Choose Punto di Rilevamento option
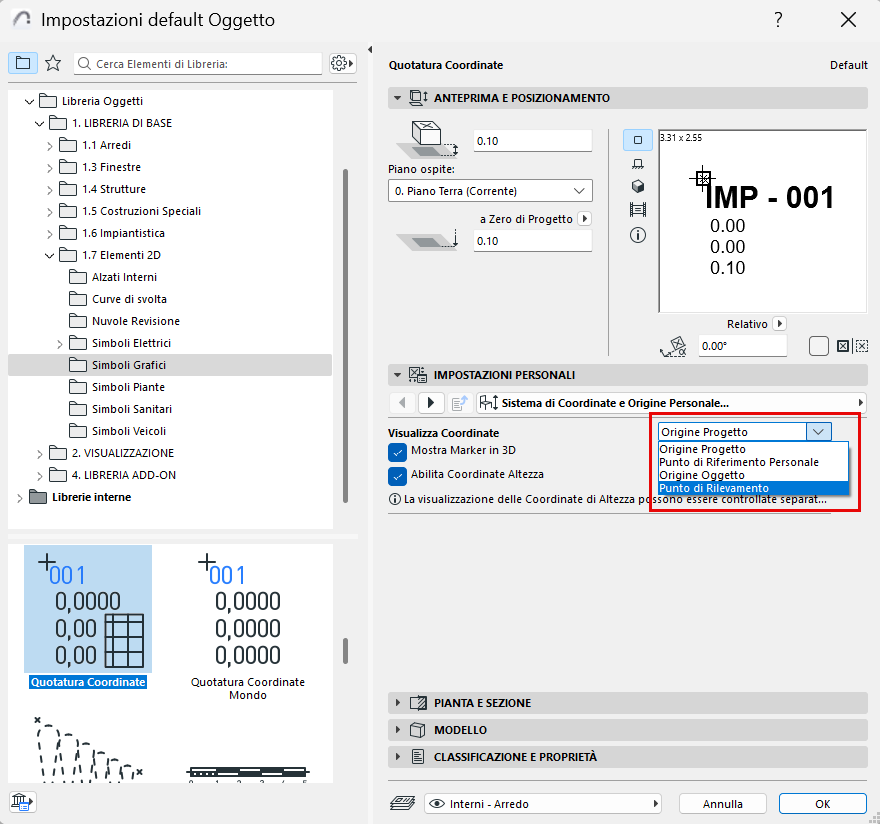The image size is (880, 824). click(753, 488)
